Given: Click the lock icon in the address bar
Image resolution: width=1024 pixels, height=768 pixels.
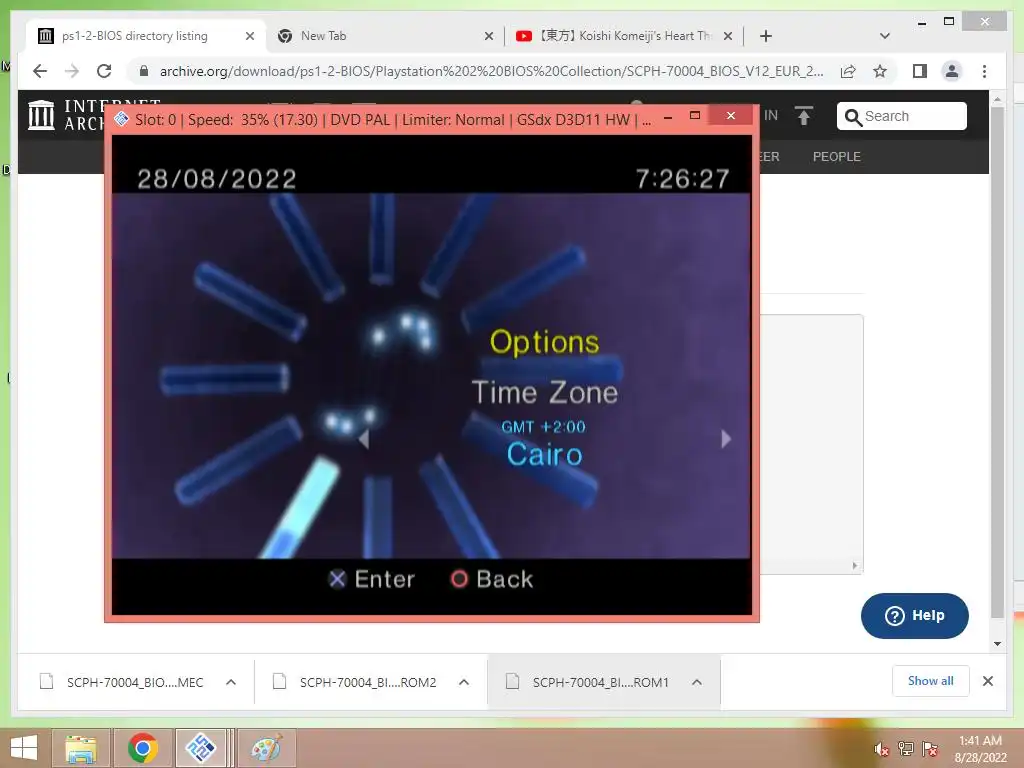Looking at the screenshot, I should coord(144,71).
